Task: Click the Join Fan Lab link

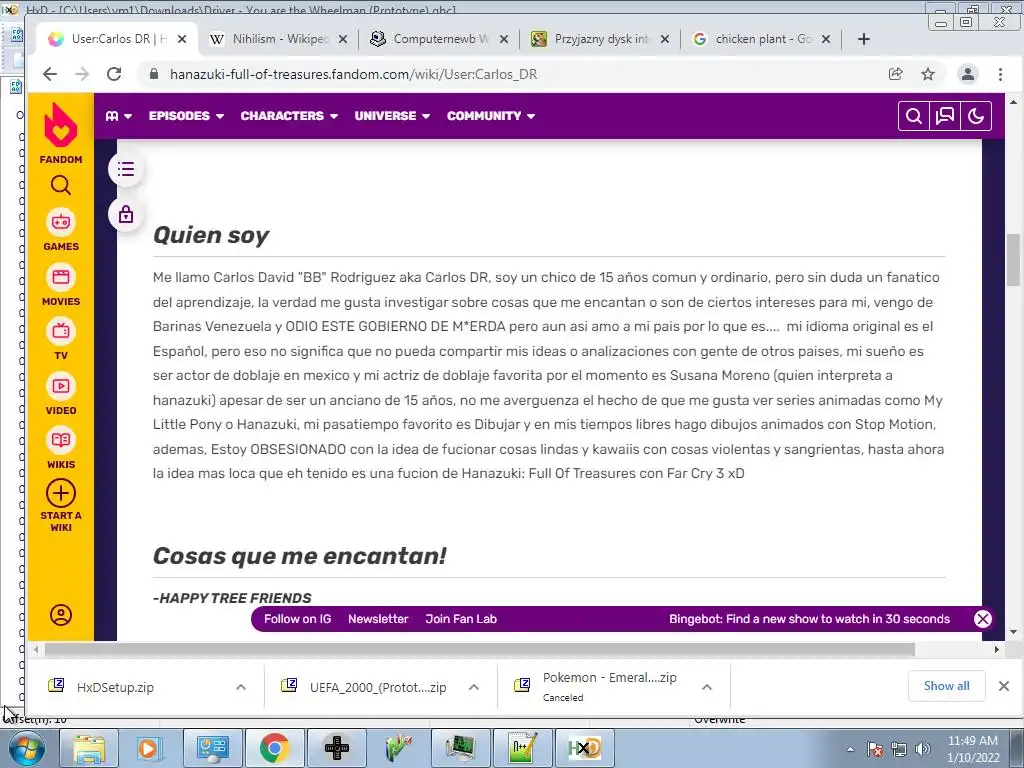Action: coord(461,619)
